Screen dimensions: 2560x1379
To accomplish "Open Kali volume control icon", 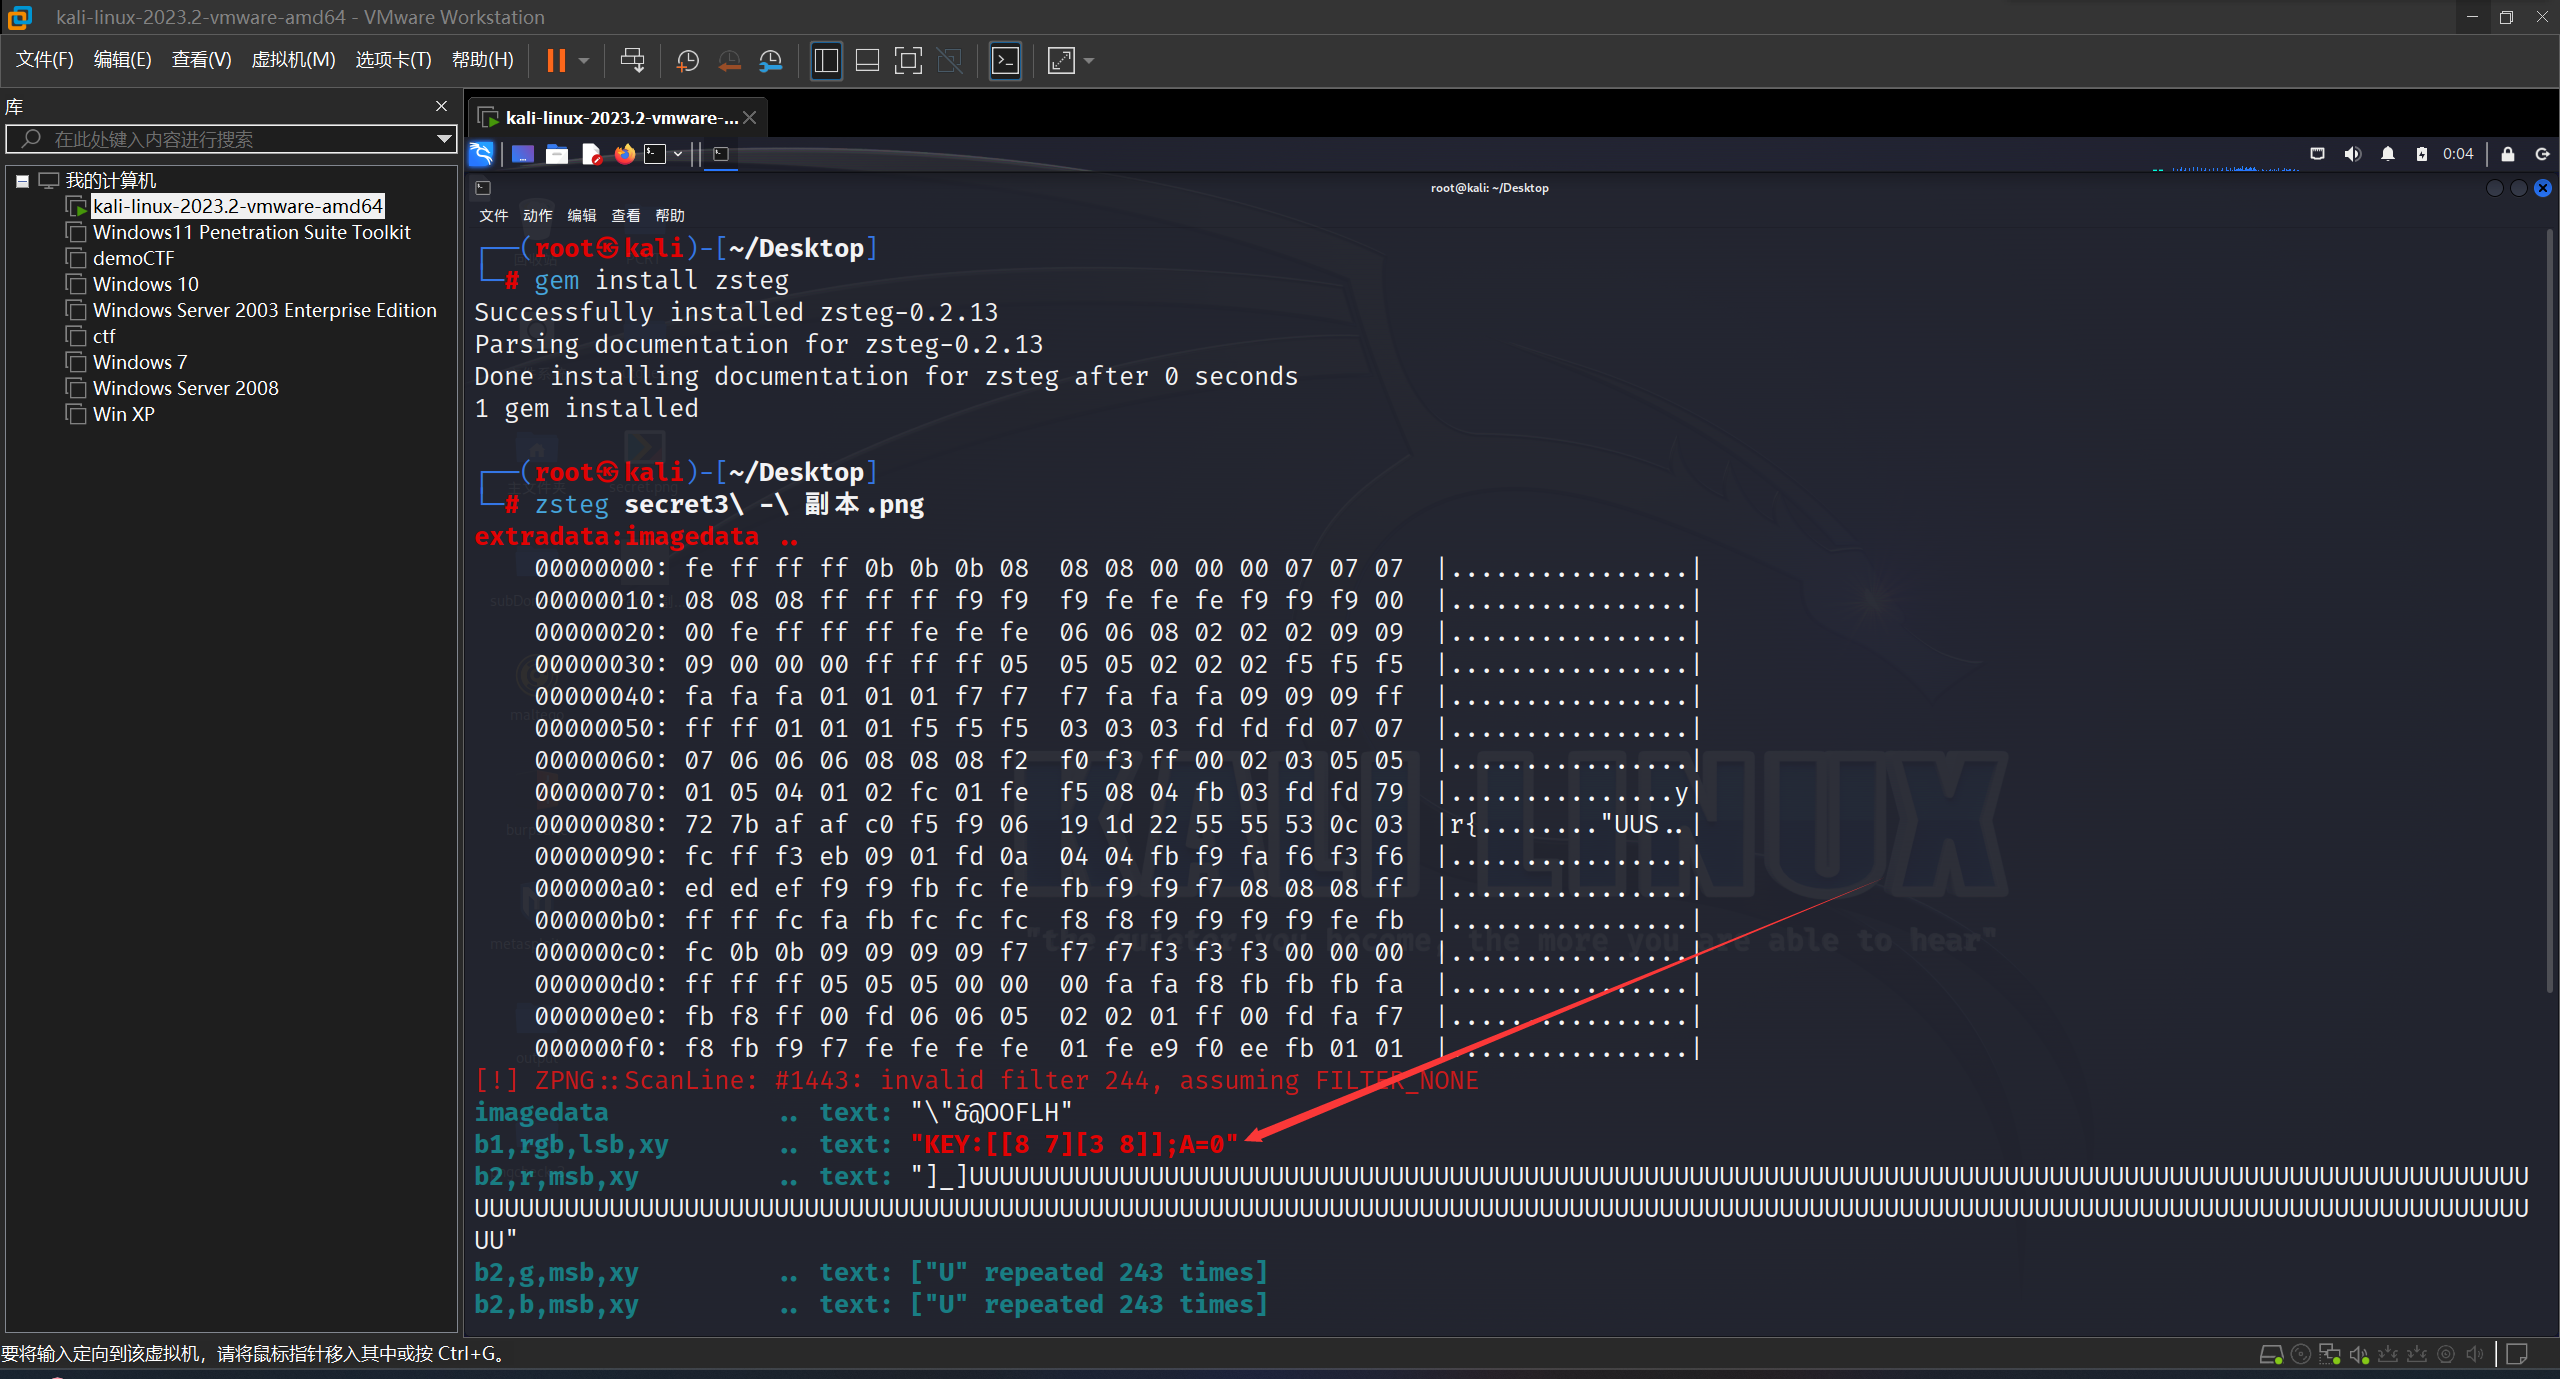I will pos(2352,154).
